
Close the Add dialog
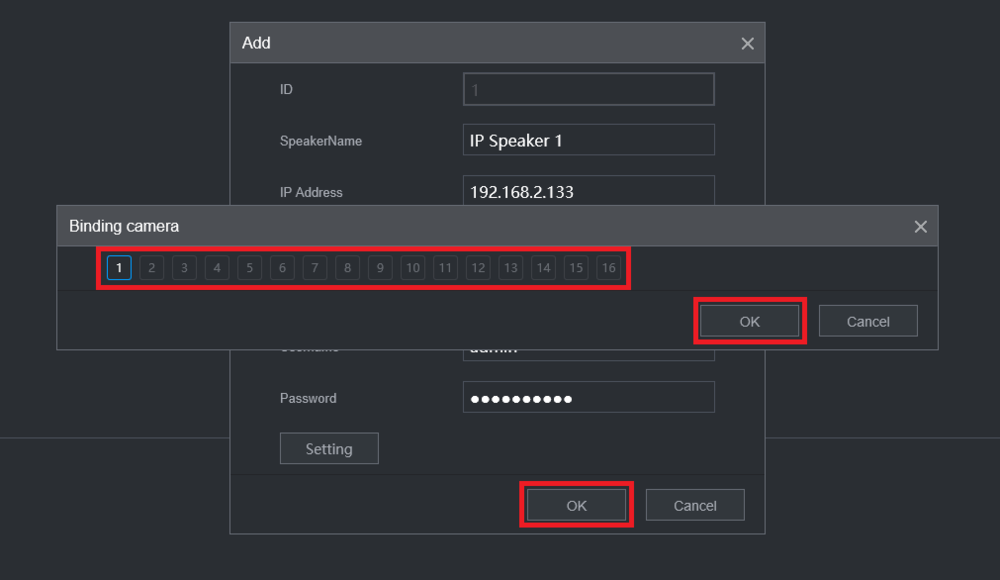[x=747, y=43]
